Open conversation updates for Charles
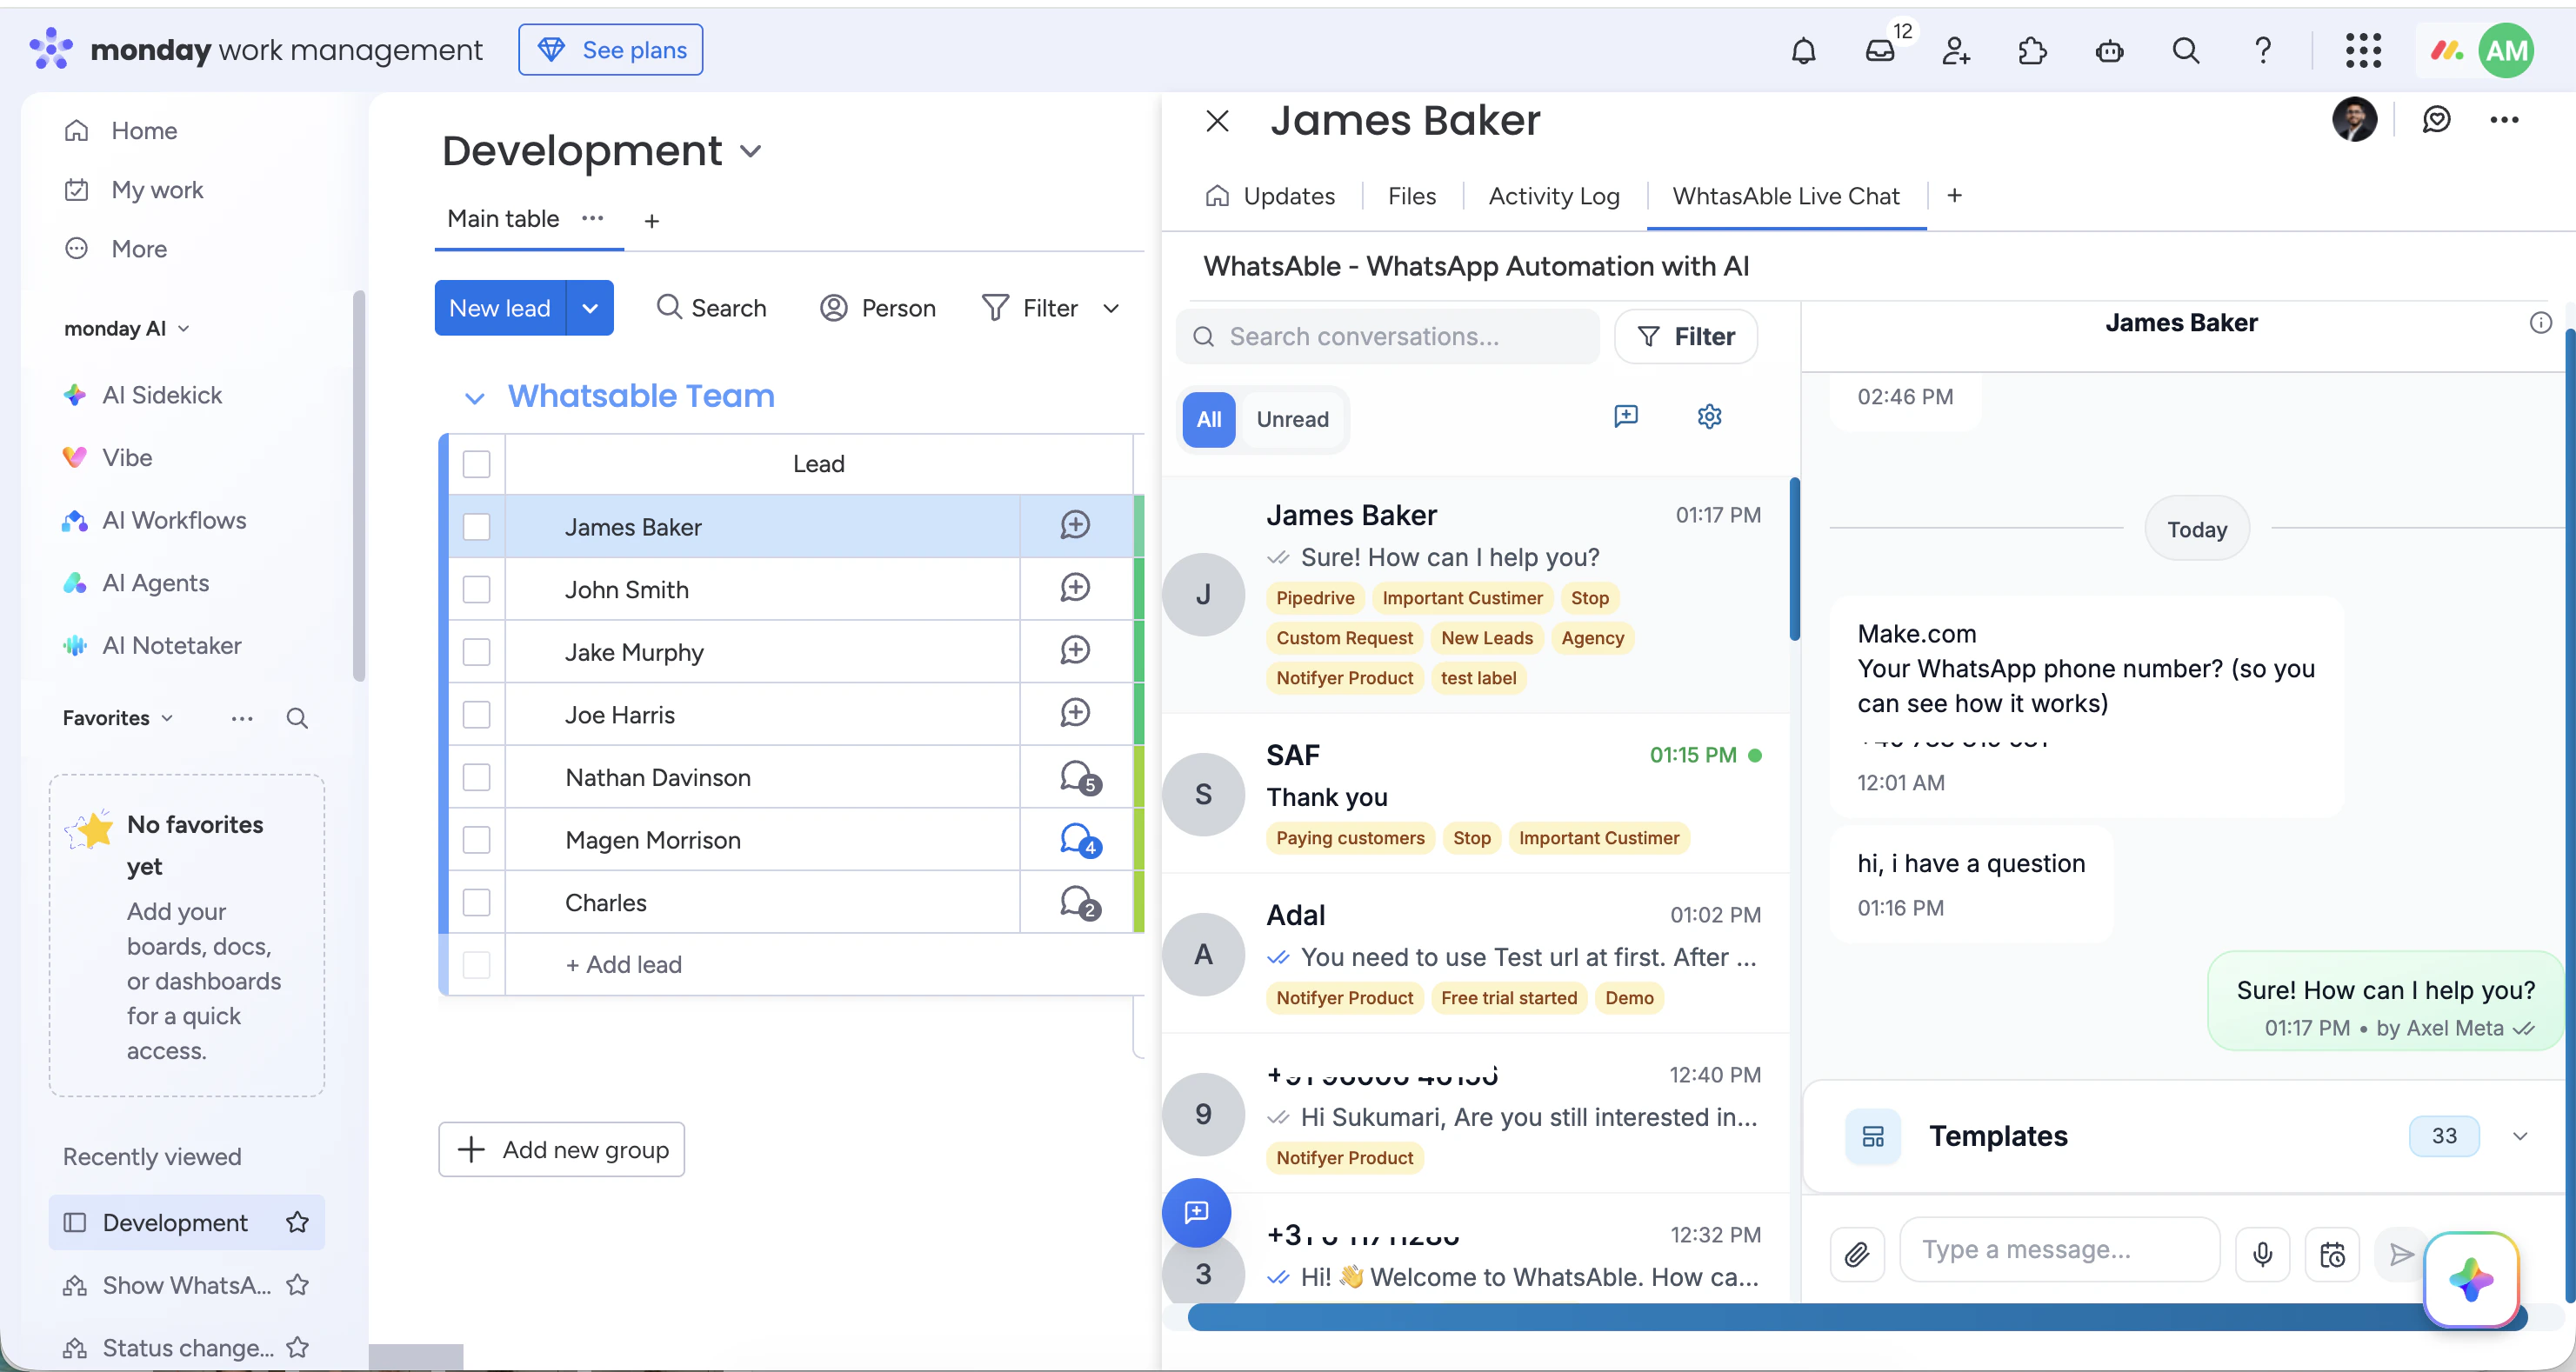 (1079, 903)
